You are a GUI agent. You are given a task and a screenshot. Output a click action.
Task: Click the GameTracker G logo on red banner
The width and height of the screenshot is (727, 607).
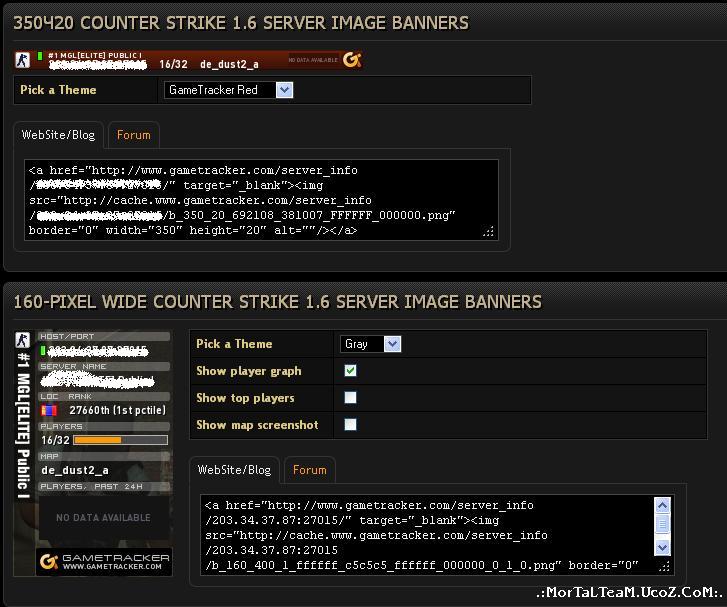[x=352, y=59]
